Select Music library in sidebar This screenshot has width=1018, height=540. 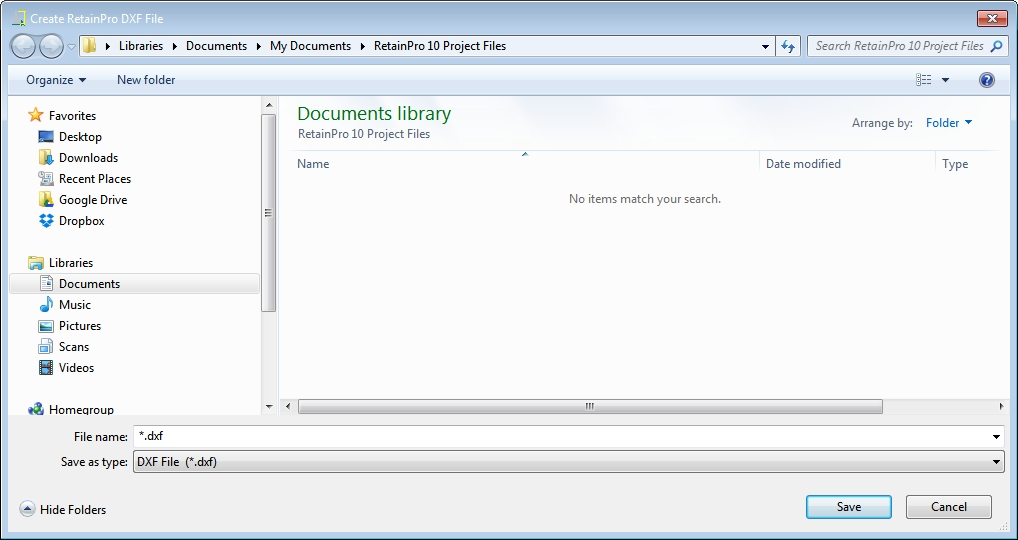click(x=74, y=305)
